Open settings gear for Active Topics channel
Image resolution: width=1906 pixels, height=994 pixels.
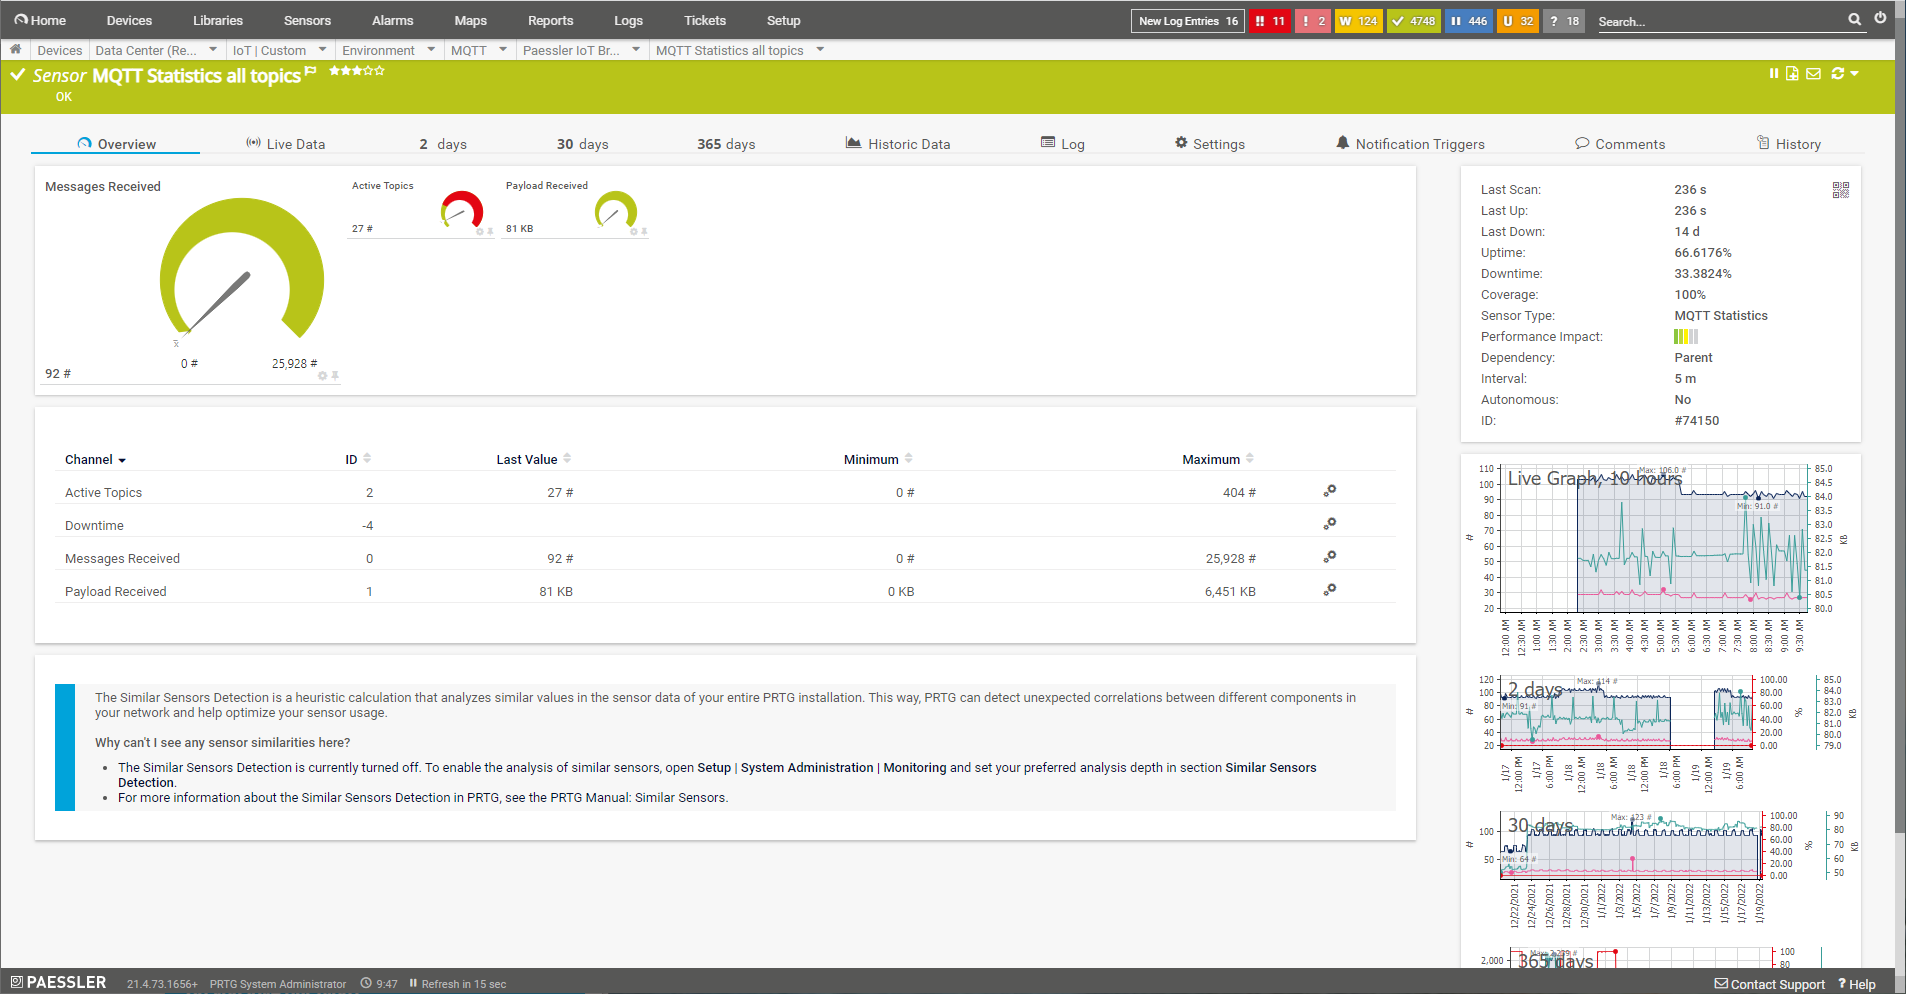[x=1329, y=491]
